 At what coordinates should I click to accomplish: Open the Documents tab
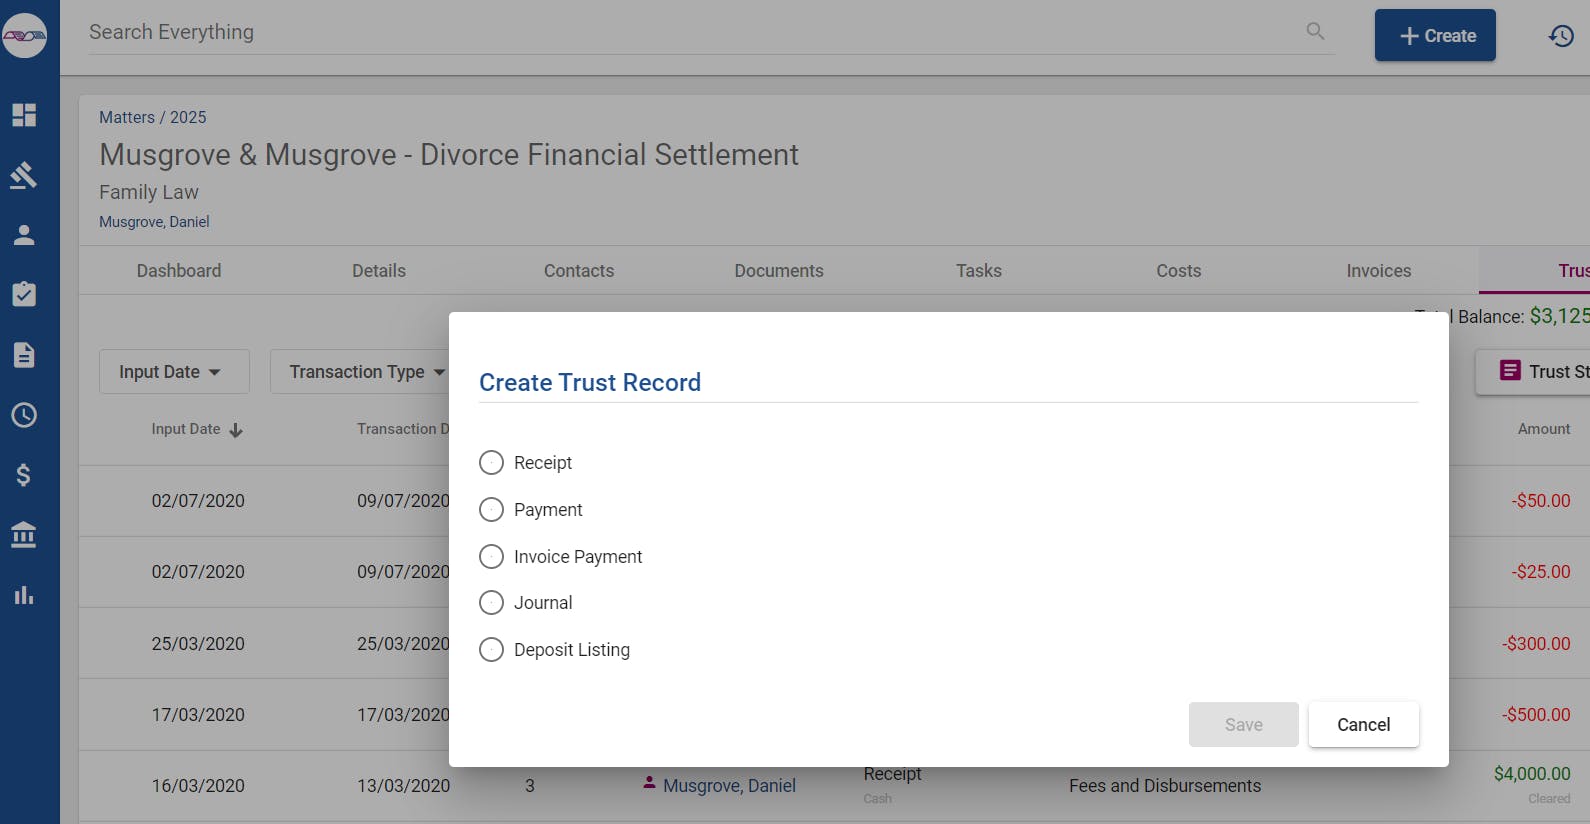click(x=779, y=271)
